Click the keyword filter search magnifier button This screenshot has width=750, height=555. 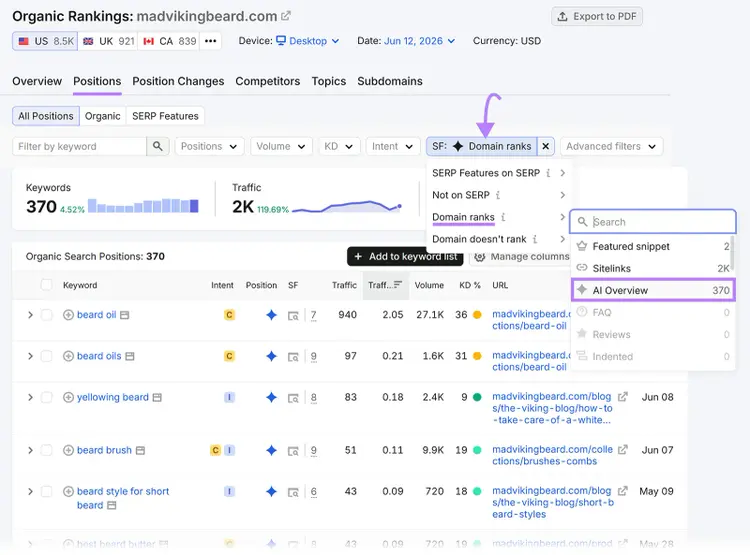pyautogui.click(x=157, y=146)
